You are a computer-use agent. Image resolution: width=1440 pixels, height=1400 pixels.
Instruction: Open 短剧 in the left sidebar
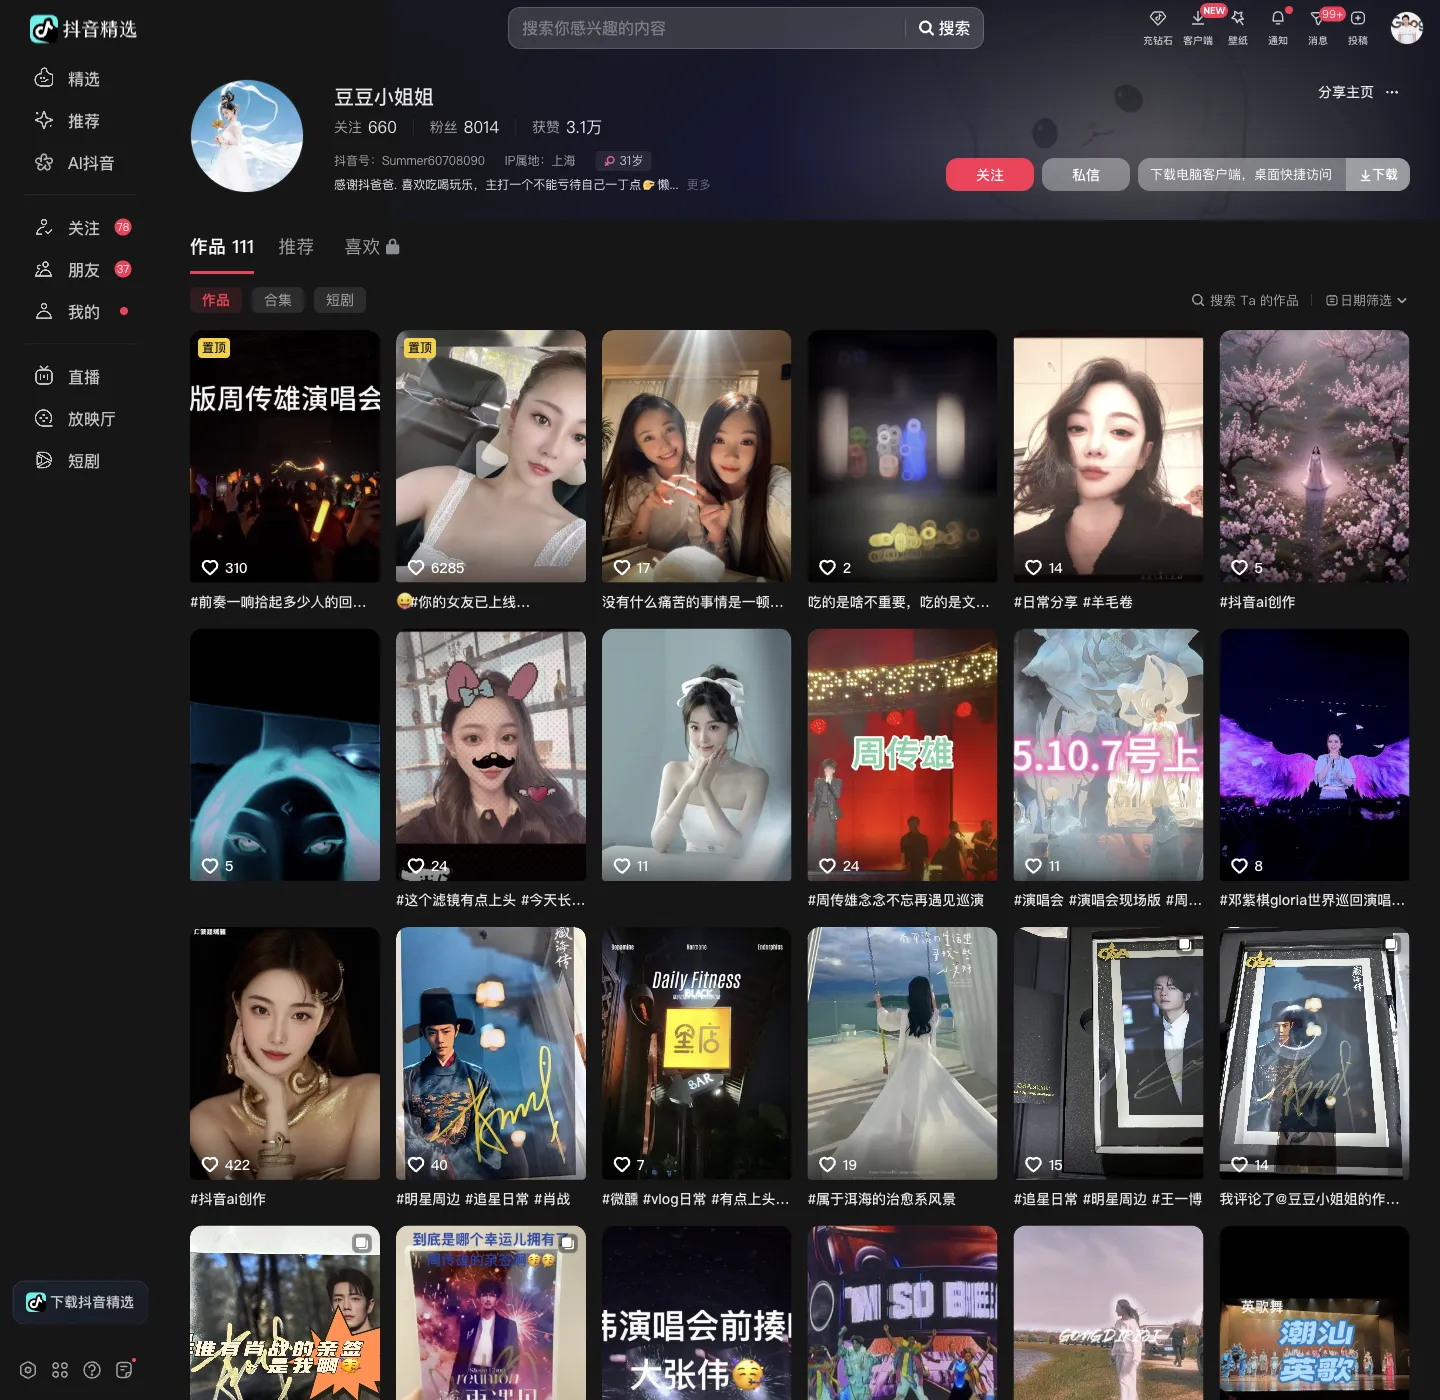click(x=68, y=461)
